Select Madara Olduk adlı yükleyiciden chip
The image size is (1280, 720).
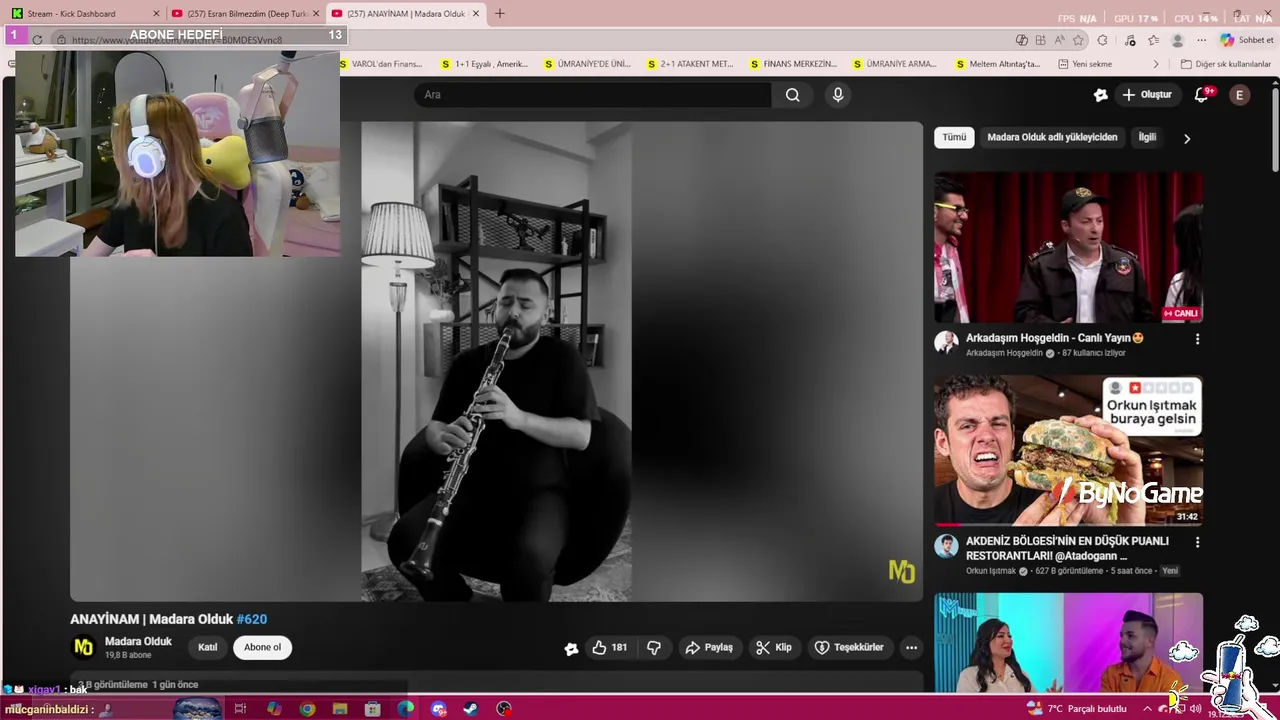click(x=1052, y=138)
